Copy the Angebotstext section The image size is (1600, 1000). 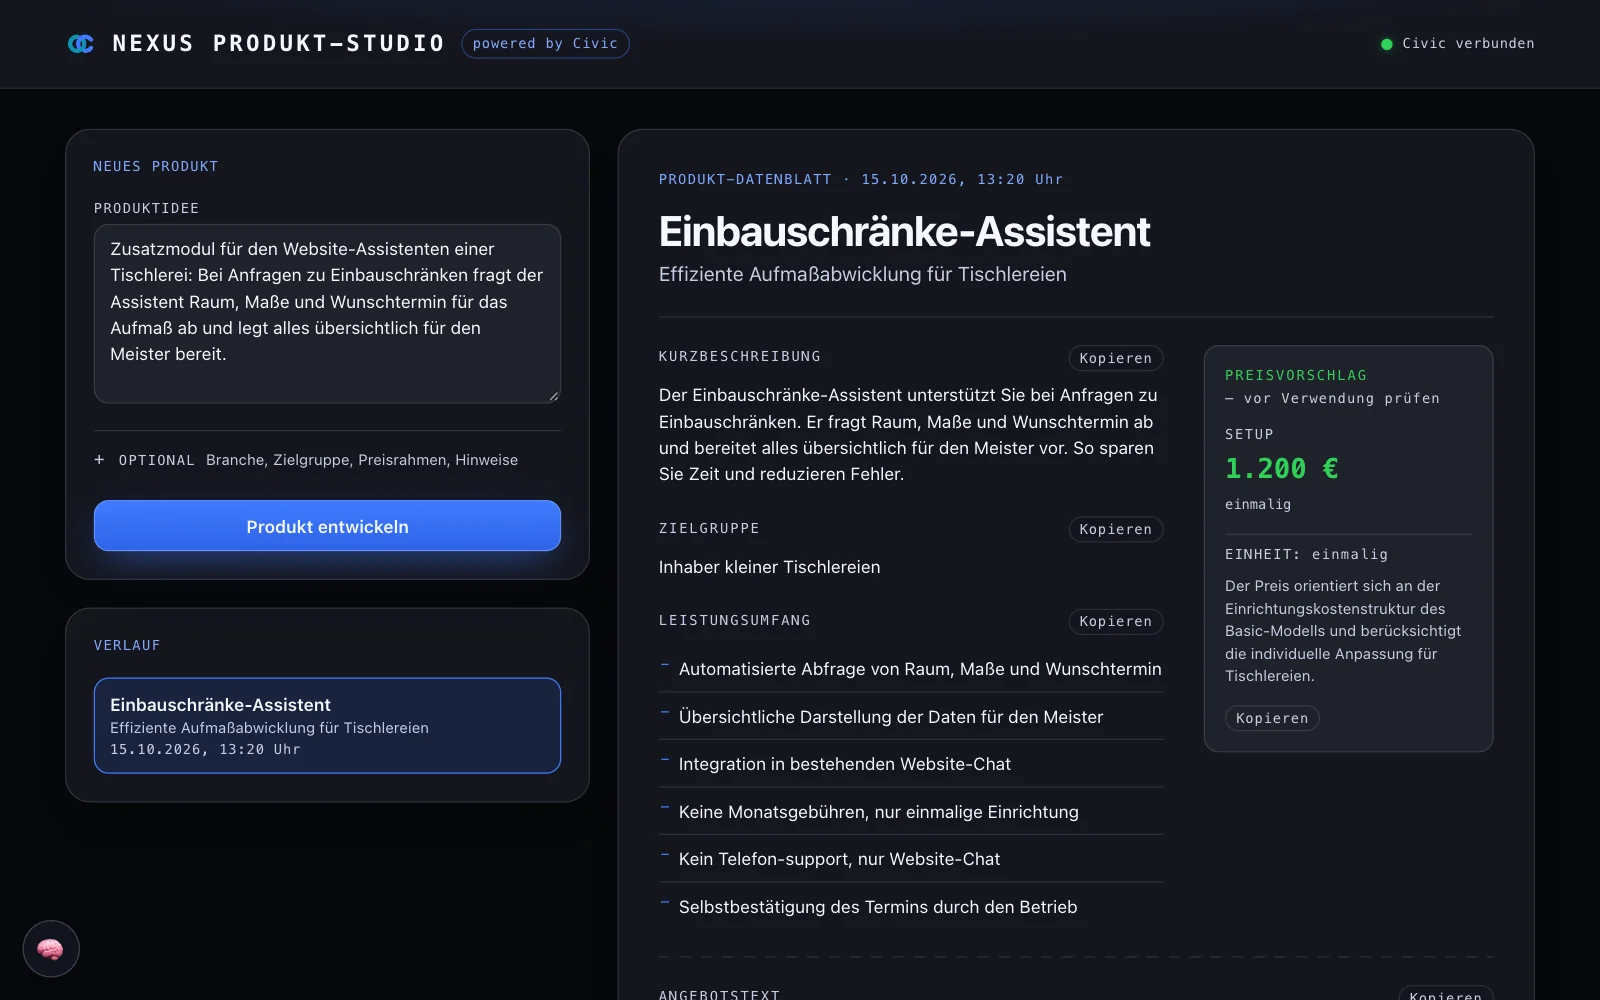click(1445, 994)
